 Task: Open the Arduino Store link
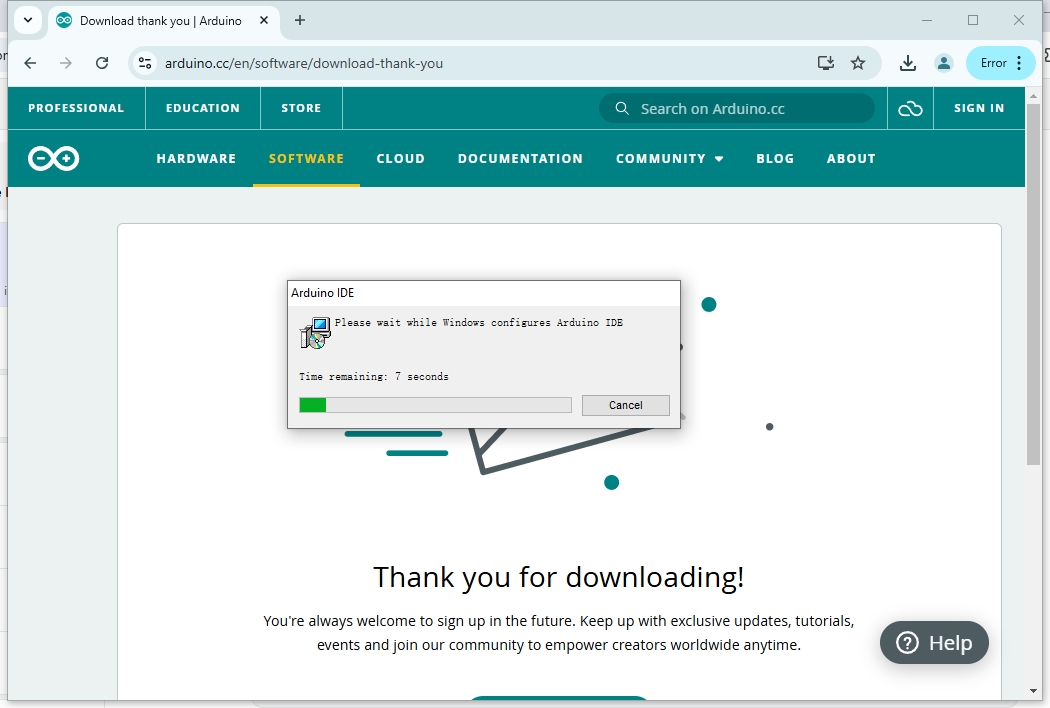point(301,108)
